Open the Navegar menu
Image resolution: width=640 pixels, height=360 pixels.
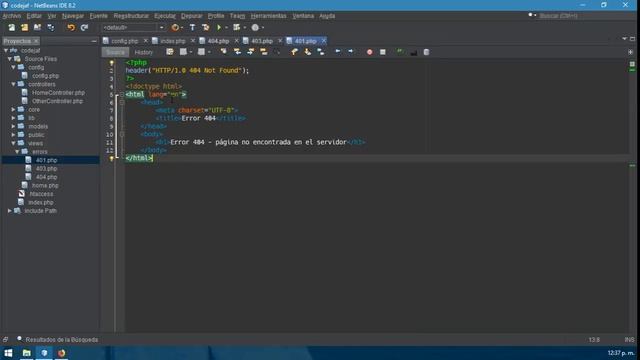click(x=73, y=16)
